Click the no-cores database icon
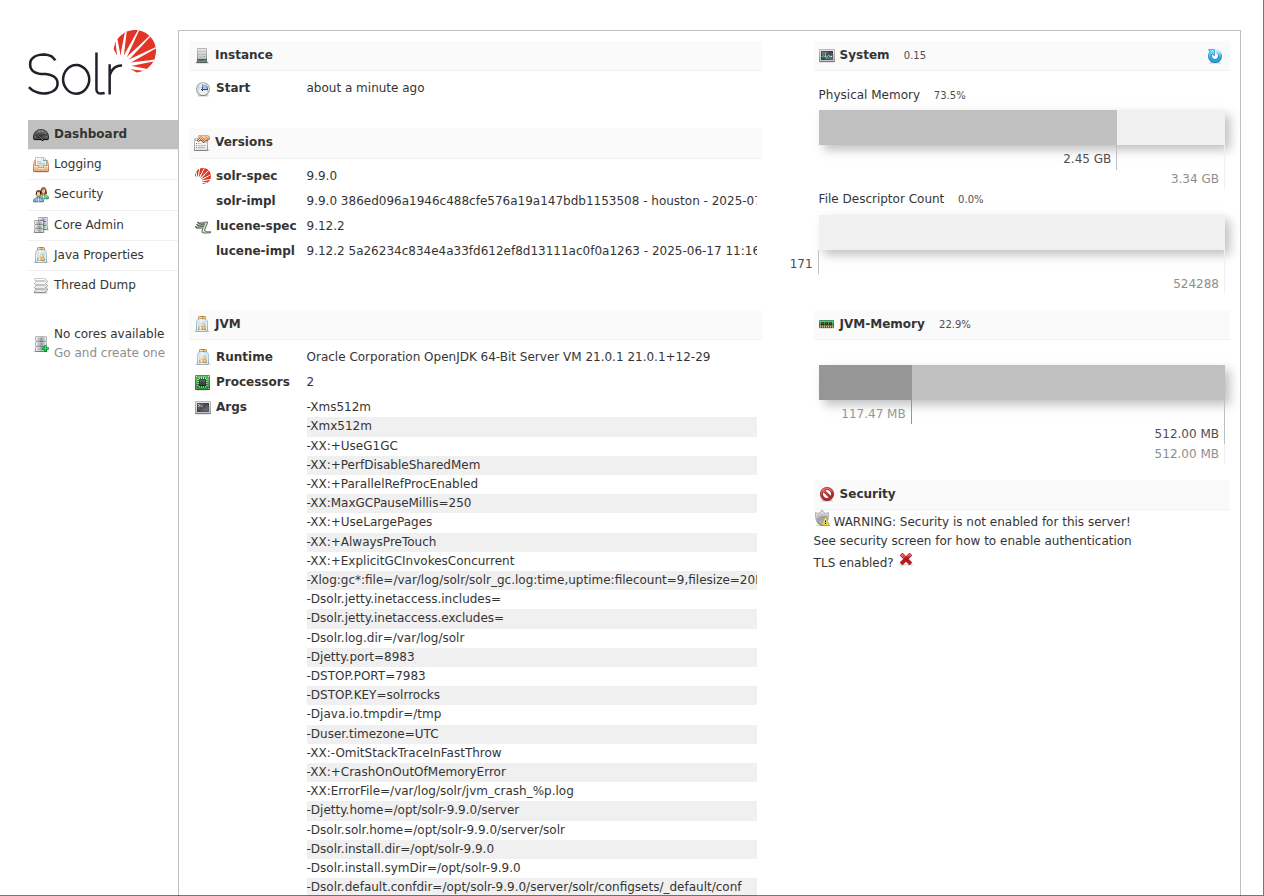Image resolution: width=1264 pixels, height=896 pixels. coord(41,344)
